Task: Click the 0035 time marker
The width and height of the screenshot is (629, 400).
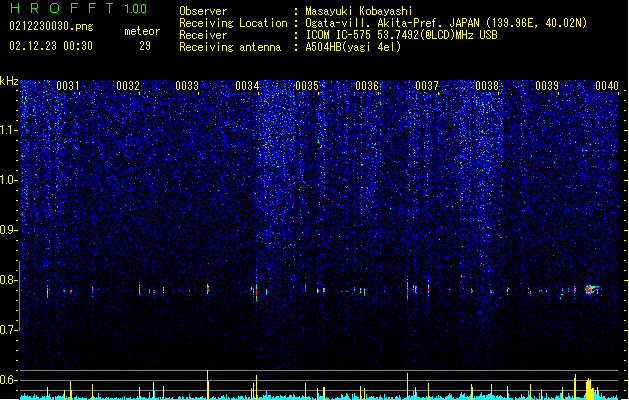Action: (307, 86)
